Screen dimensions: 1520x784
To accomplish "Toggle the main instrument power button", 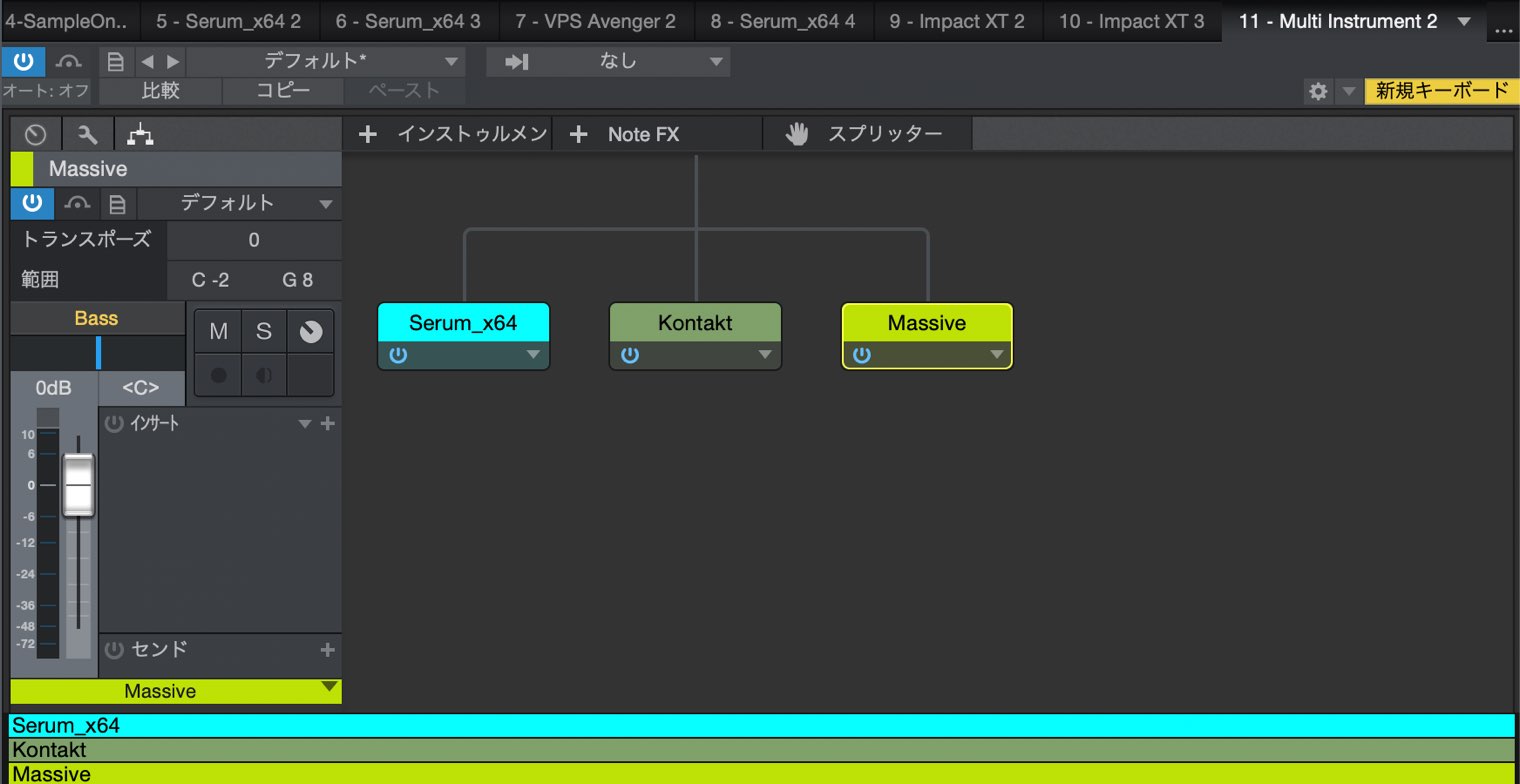I will click(23, 61).
